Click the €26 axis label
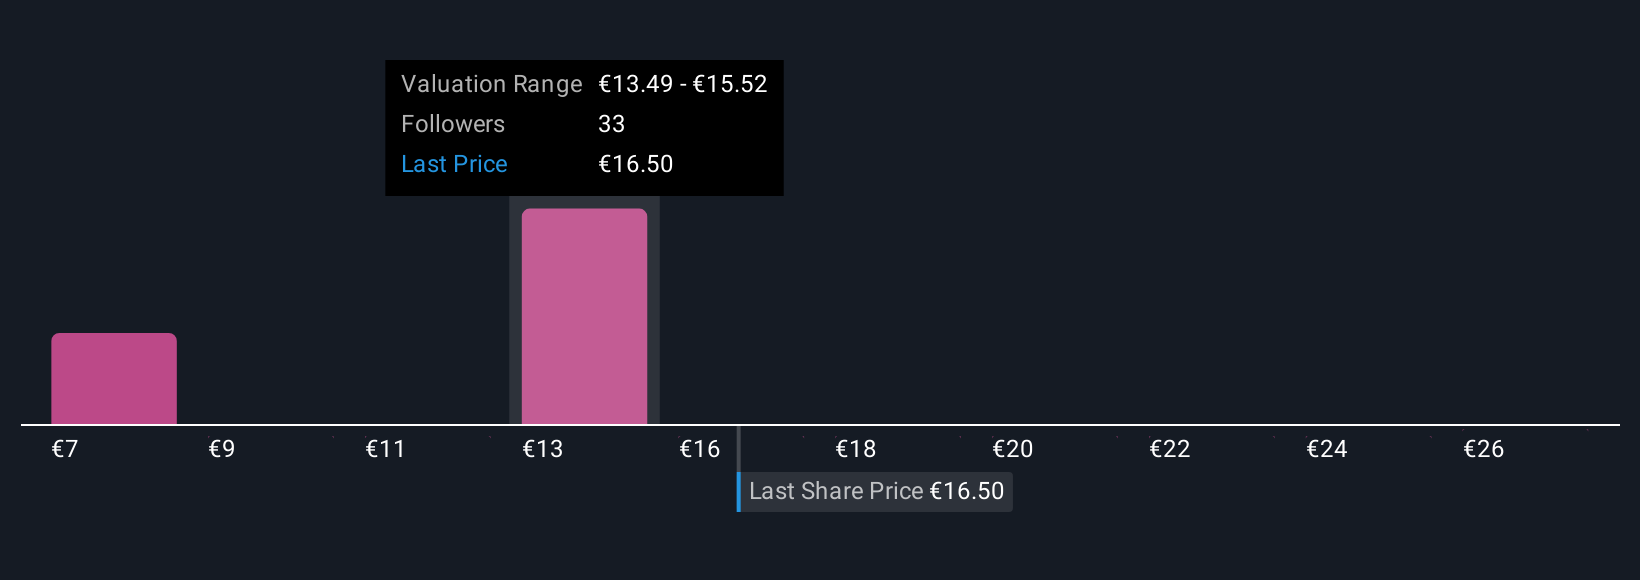1640x580 pixels. (x=1484, y=449)
